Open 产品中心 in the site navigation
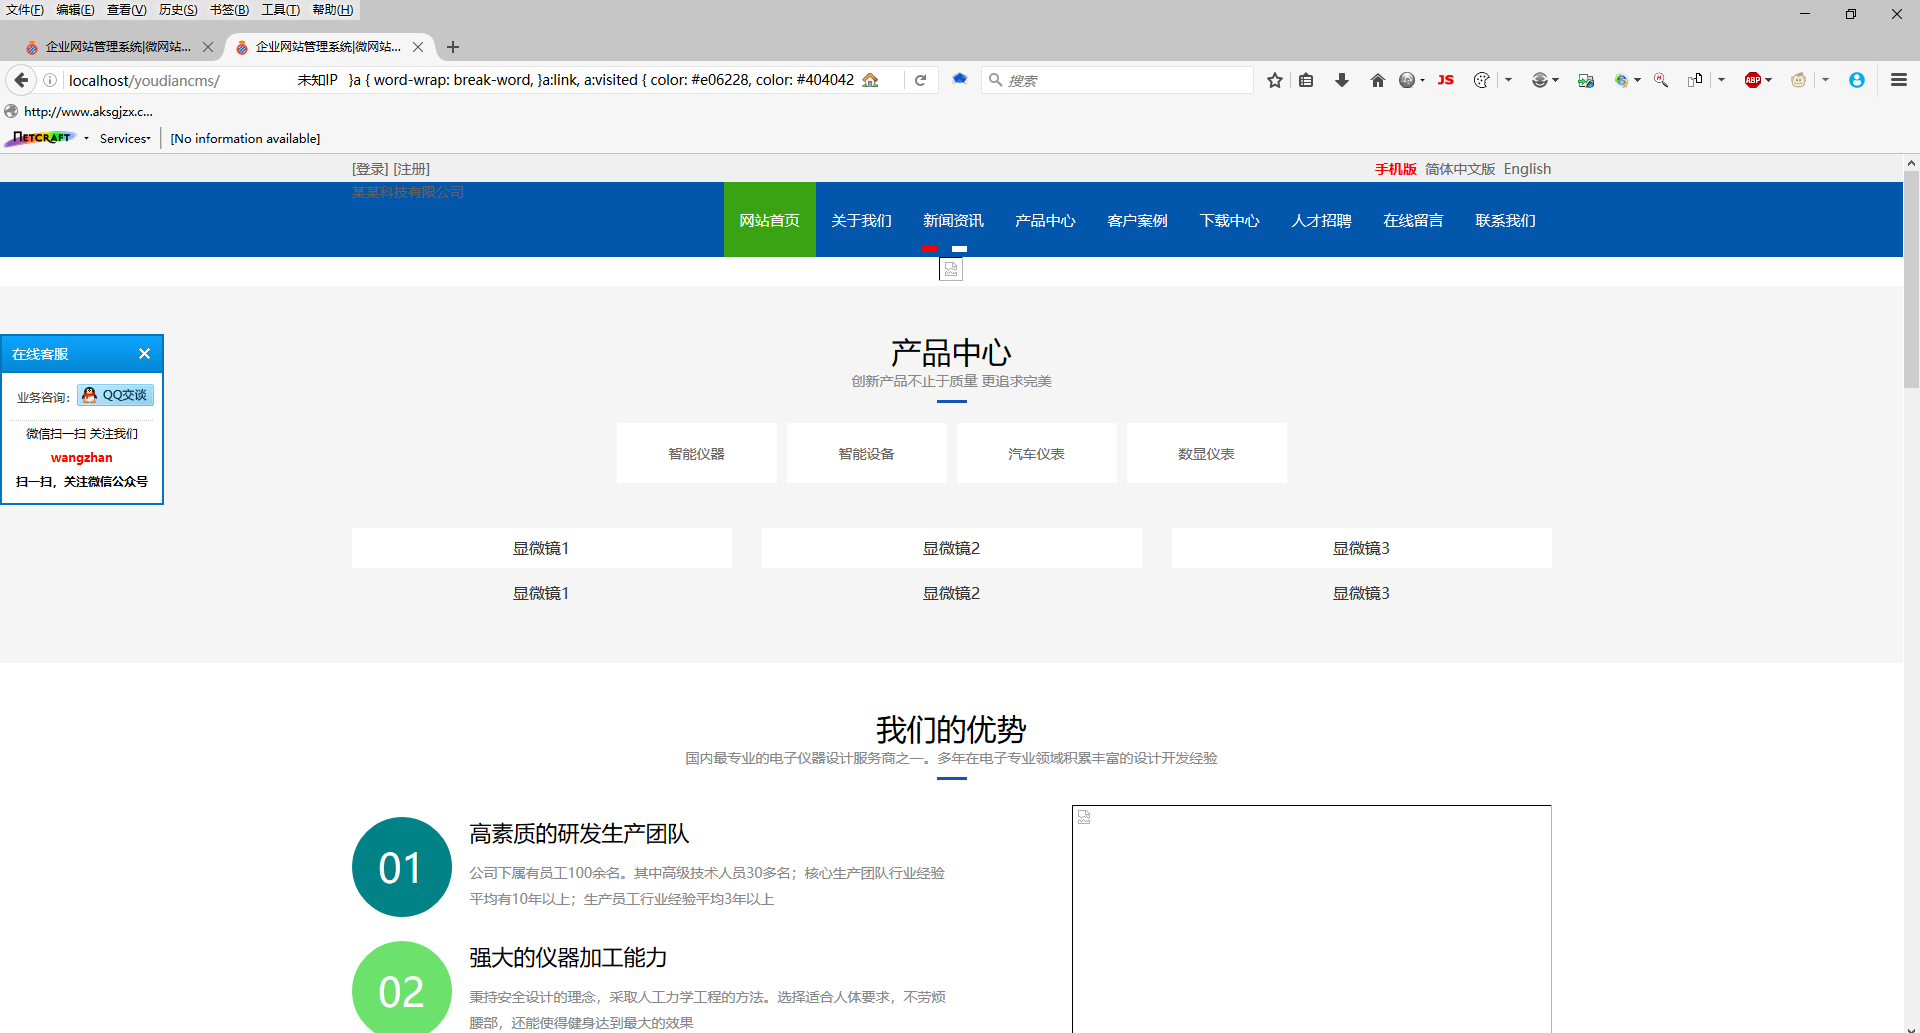The height and width of the screenshot is (1033, 1920). [x=1045, y=220]
